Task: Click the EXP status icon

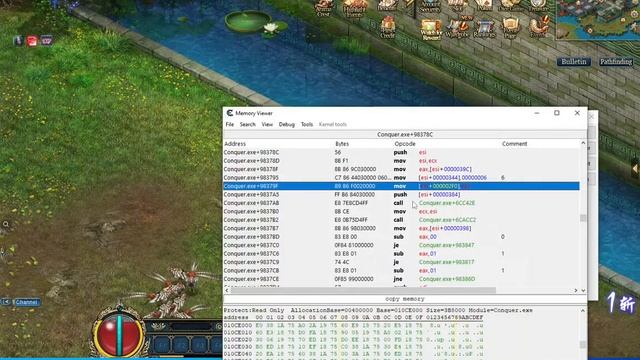Action: click(46, 40)
